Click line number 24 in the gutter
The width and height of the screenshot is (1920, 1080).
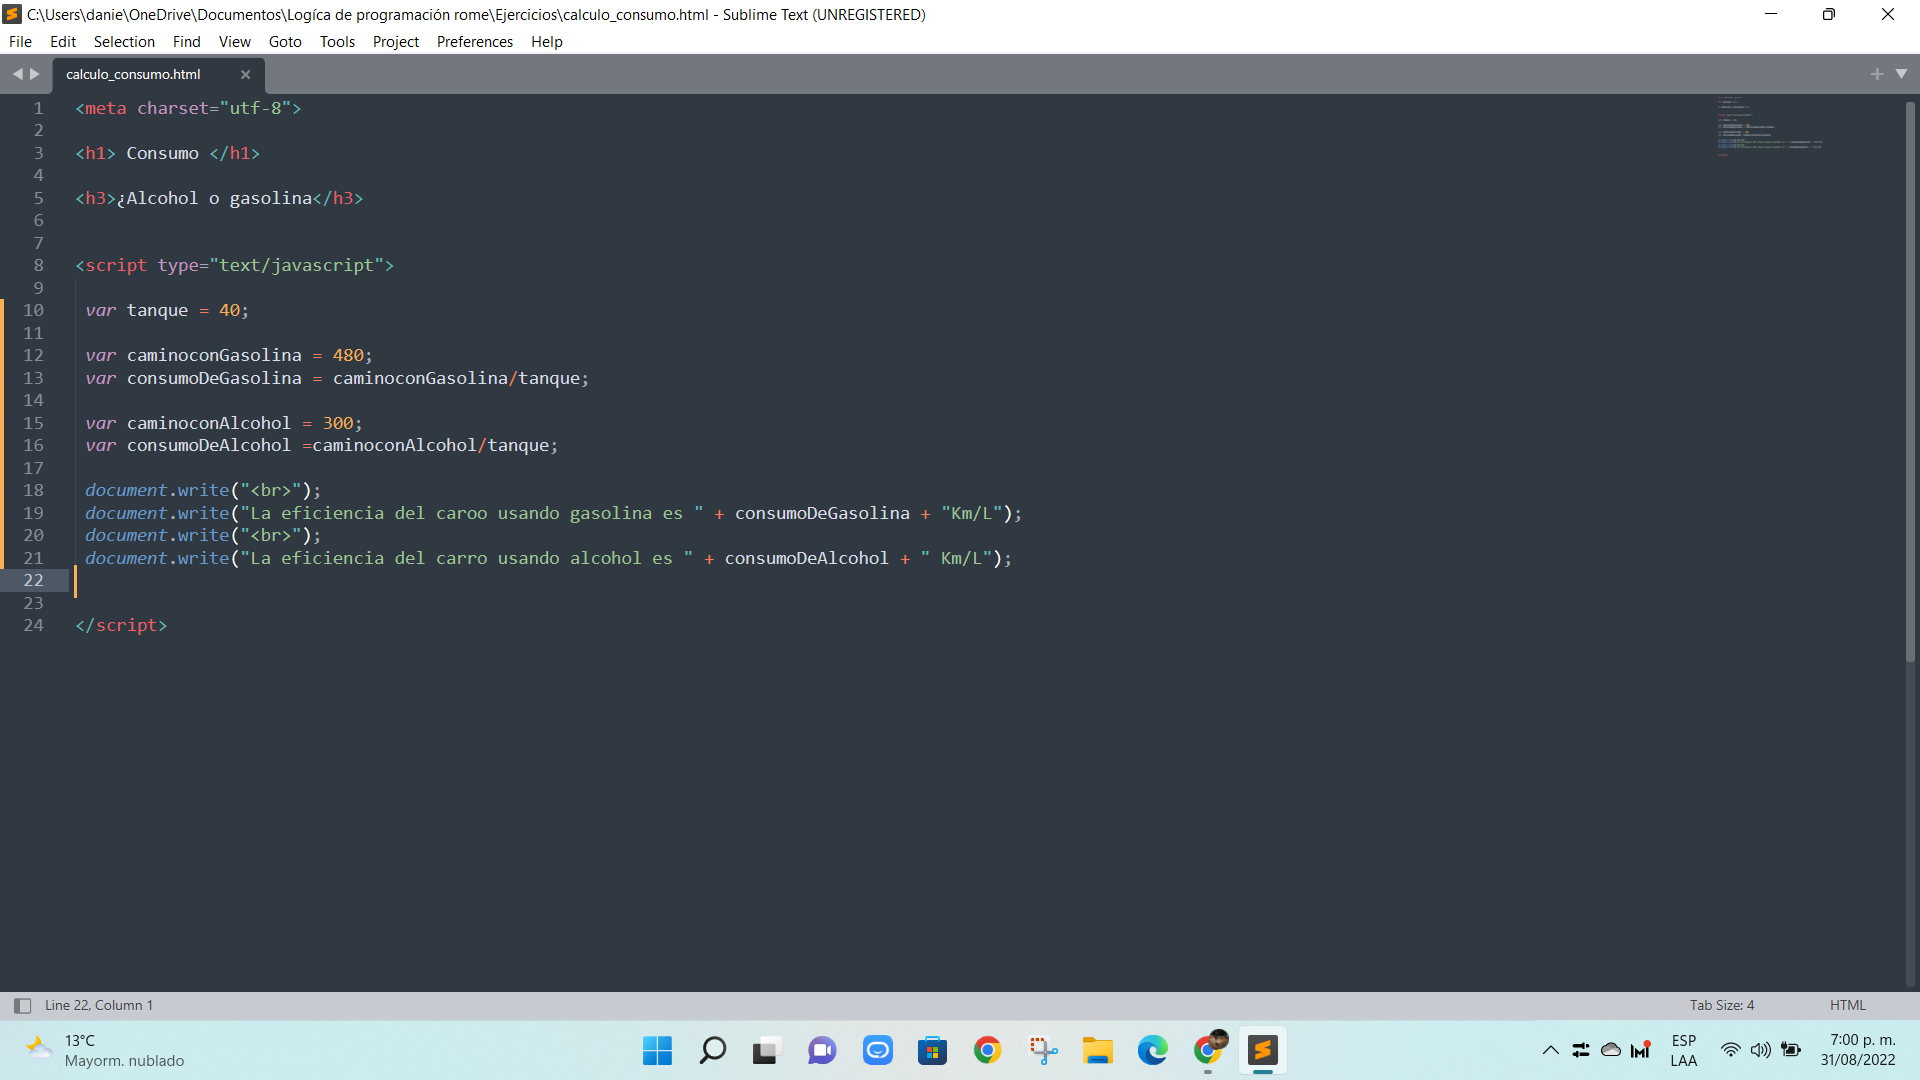(x=33, y=626)
